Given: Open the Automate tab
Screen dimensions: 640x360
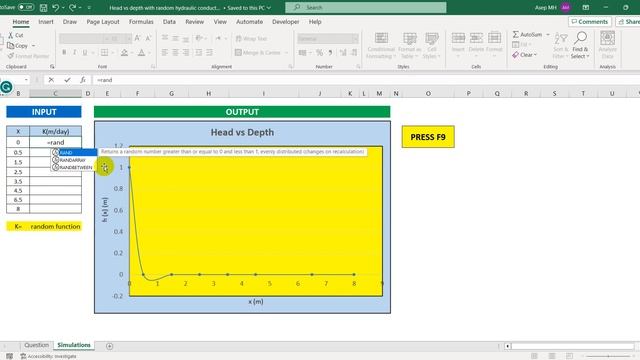Looking at the screenshot, I should 249,22.
